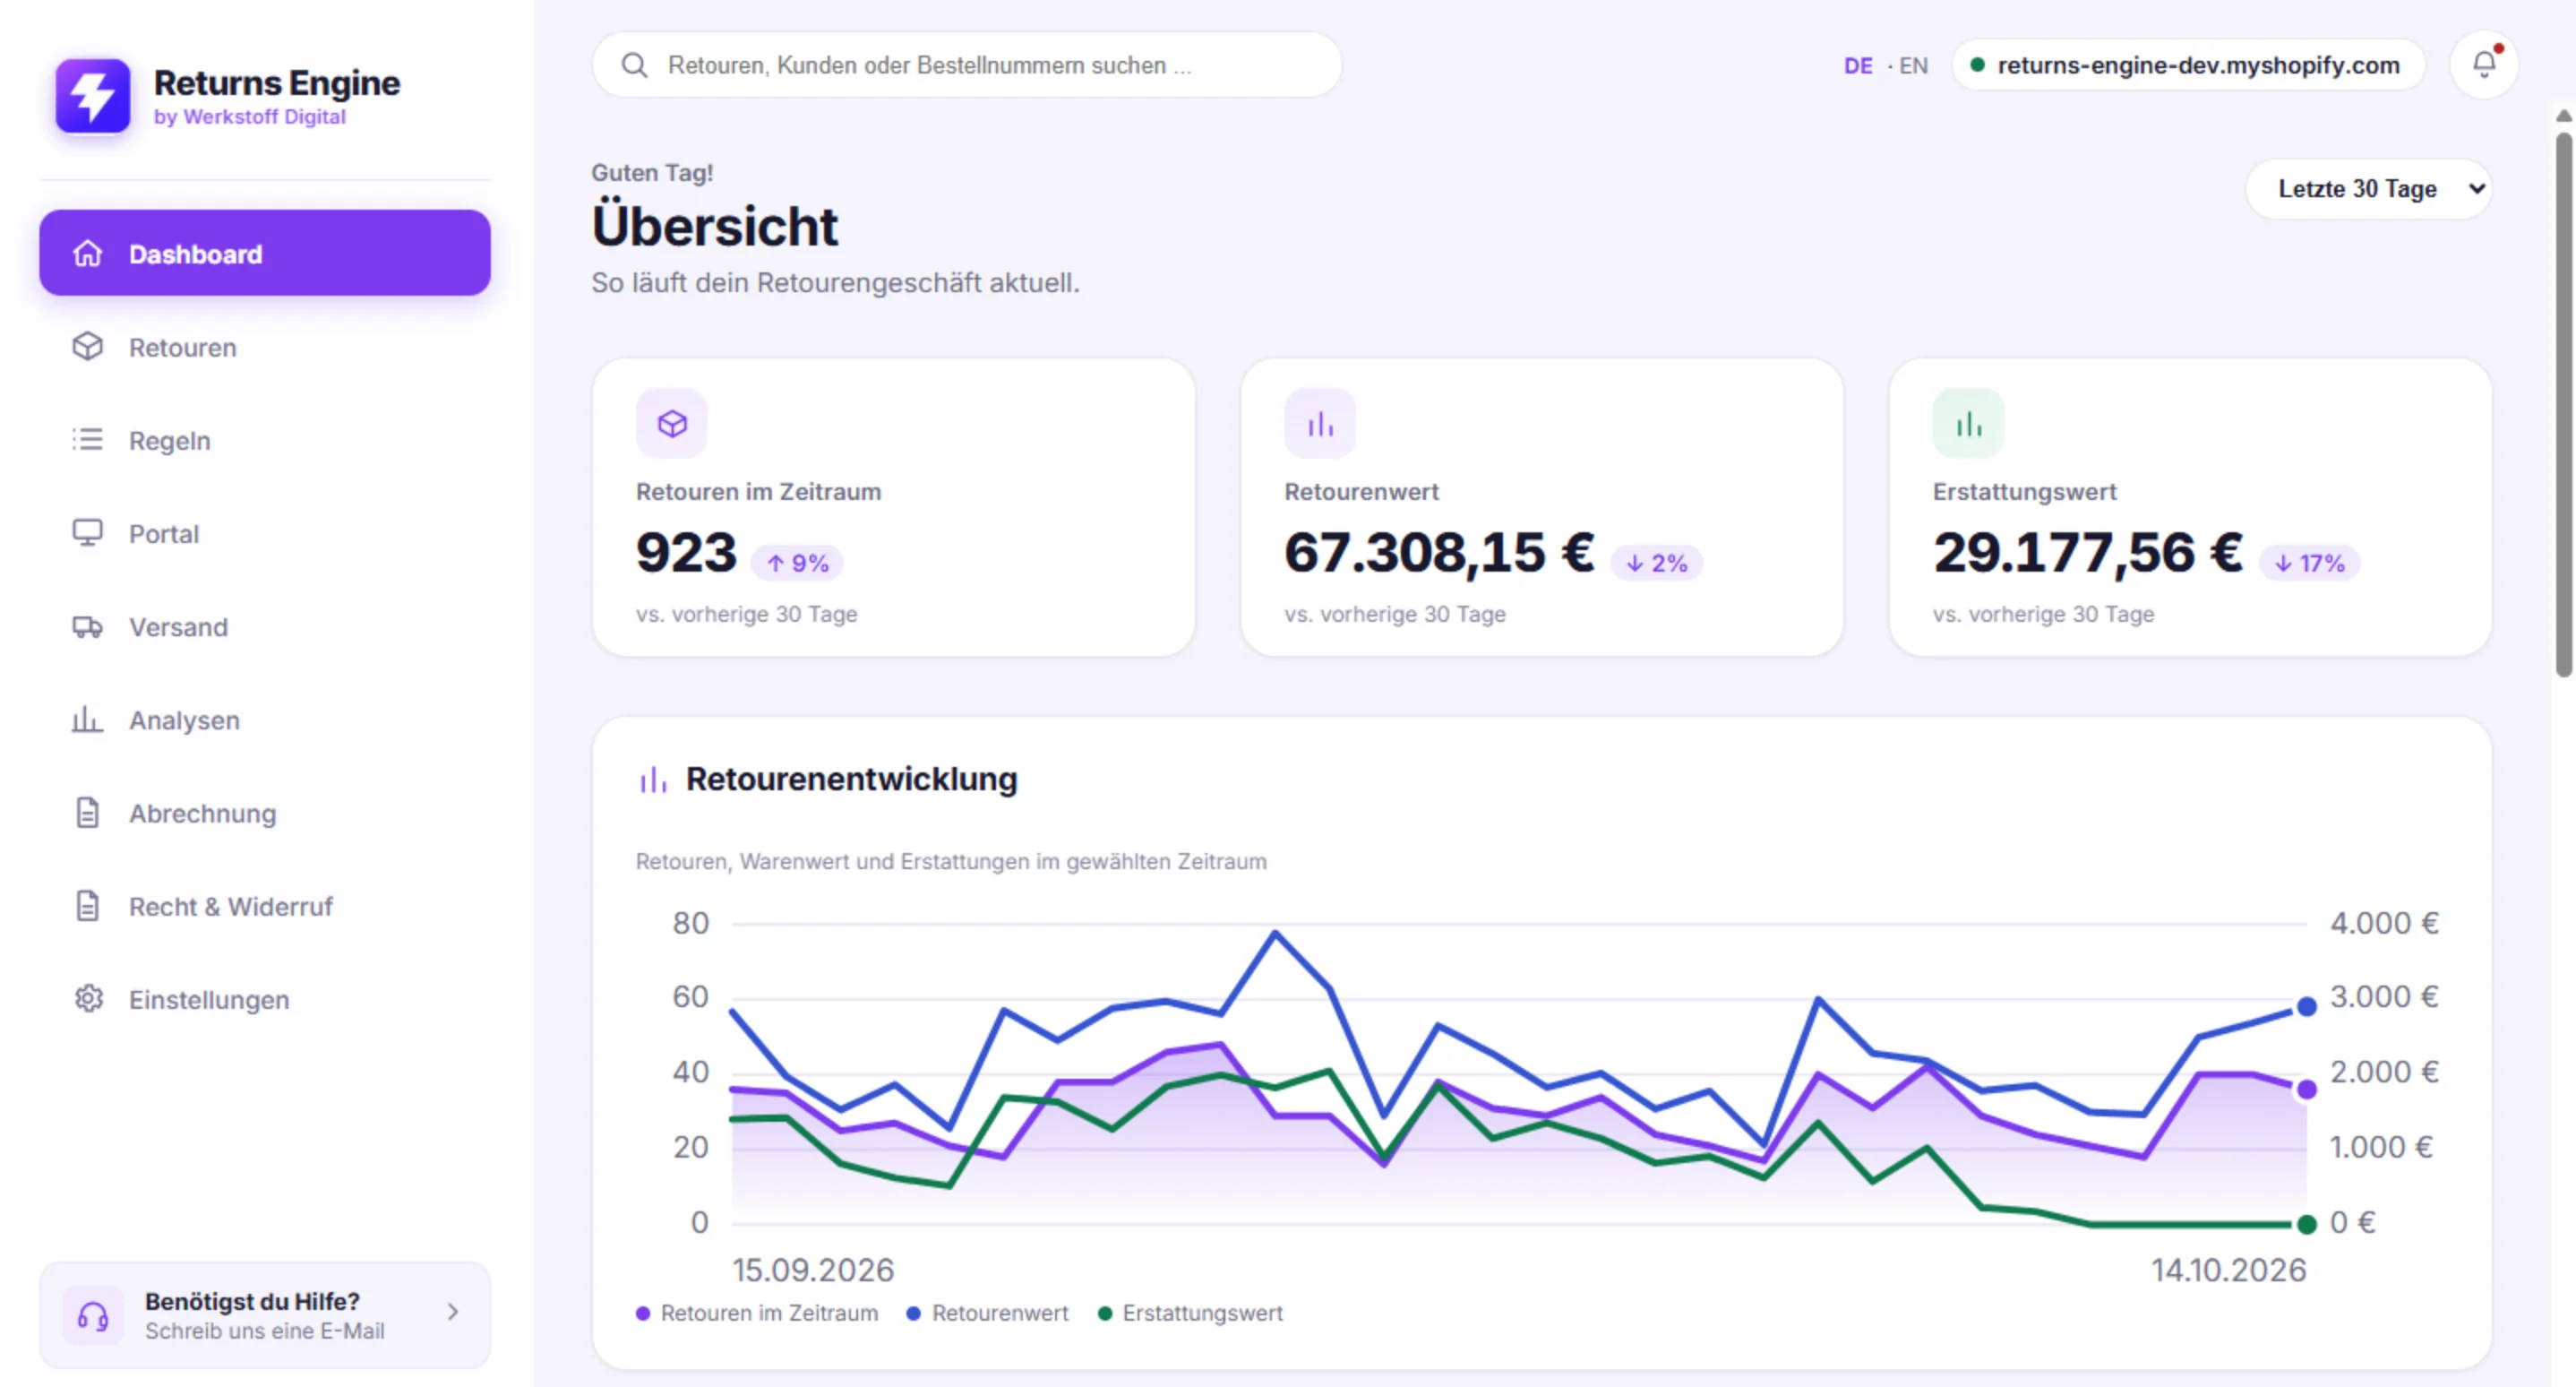Click the Retourenentwicklung heading chart icon
Screen dimensions: 2576x1387
pos(653,779)
